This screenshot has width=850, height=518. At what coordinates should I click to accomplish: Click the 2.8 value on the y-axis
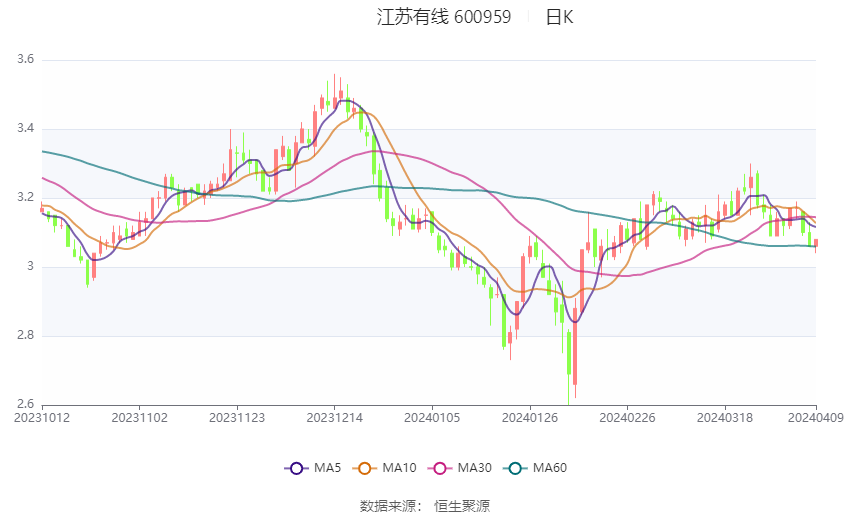[25, 336]
